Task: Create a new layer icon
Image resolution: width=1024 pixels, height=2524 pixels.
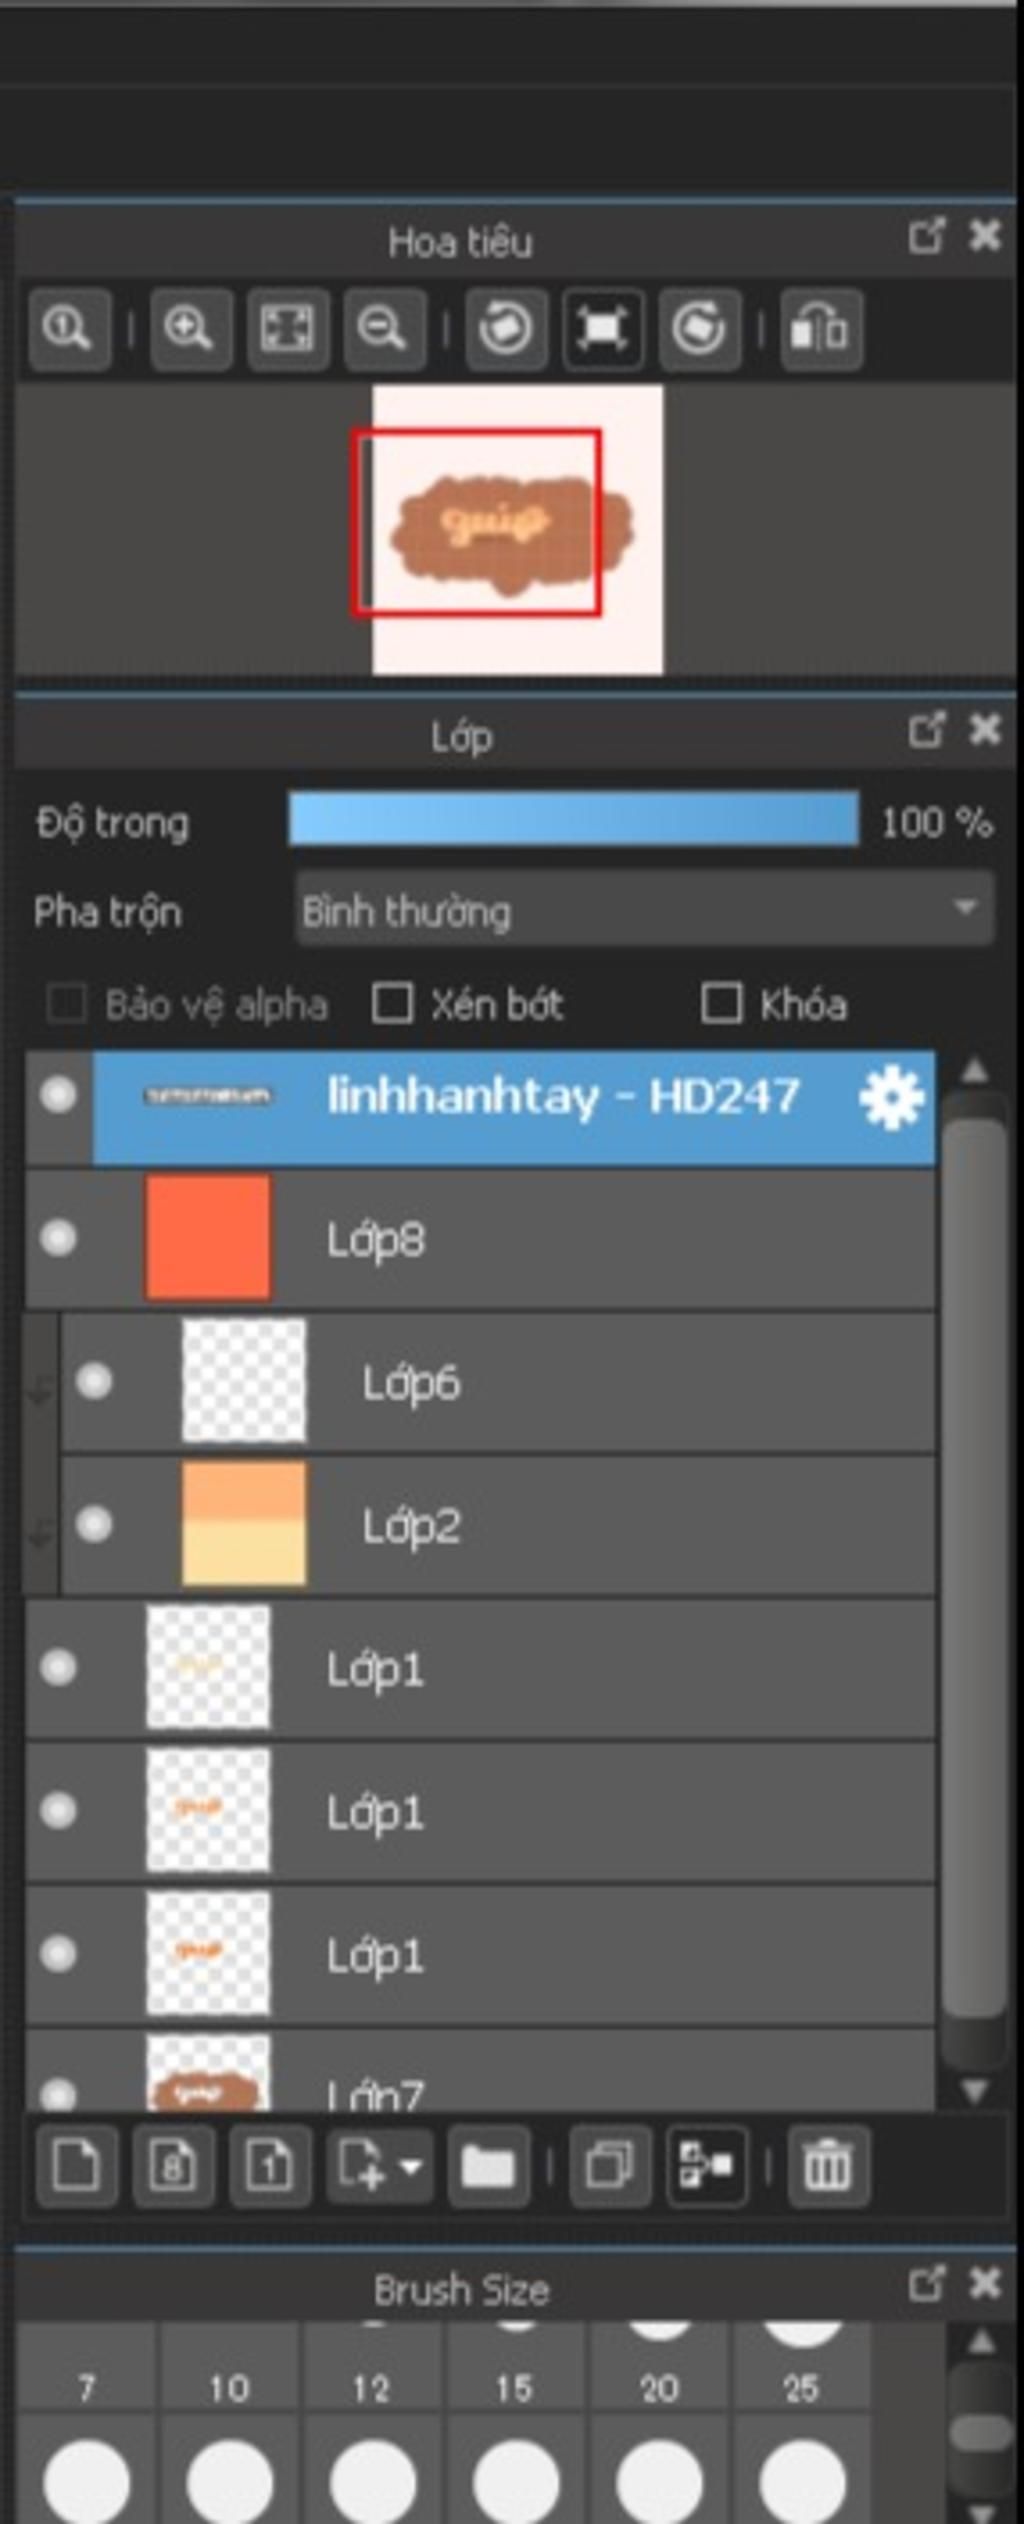Action: point(75,2166)
